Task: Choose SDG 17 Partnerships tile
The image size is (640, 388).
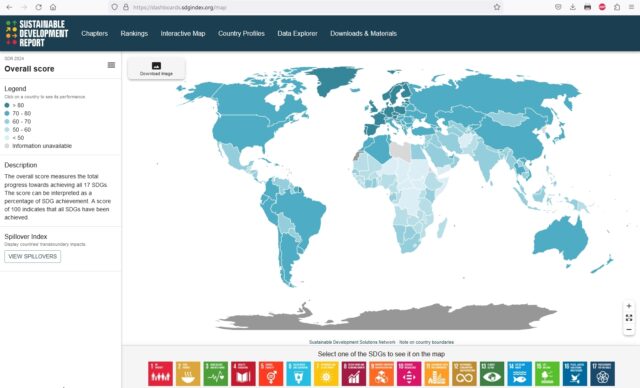Action: 602,373
